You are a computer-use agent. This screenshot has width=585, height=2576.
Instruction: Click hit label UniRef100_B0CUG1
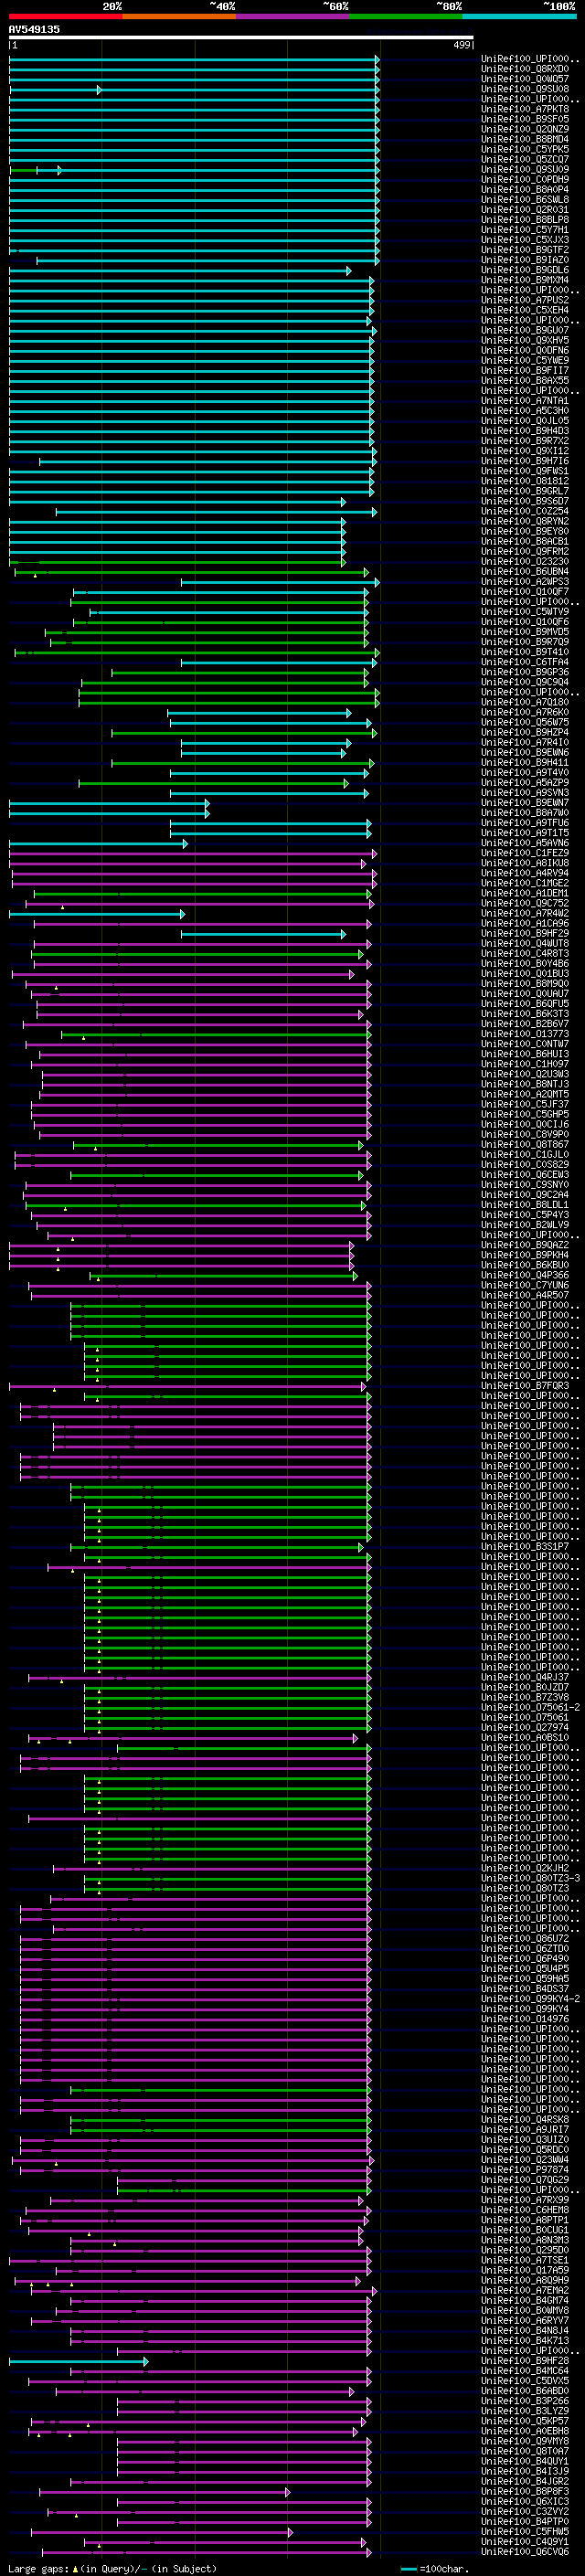(x=525, y=2229)
